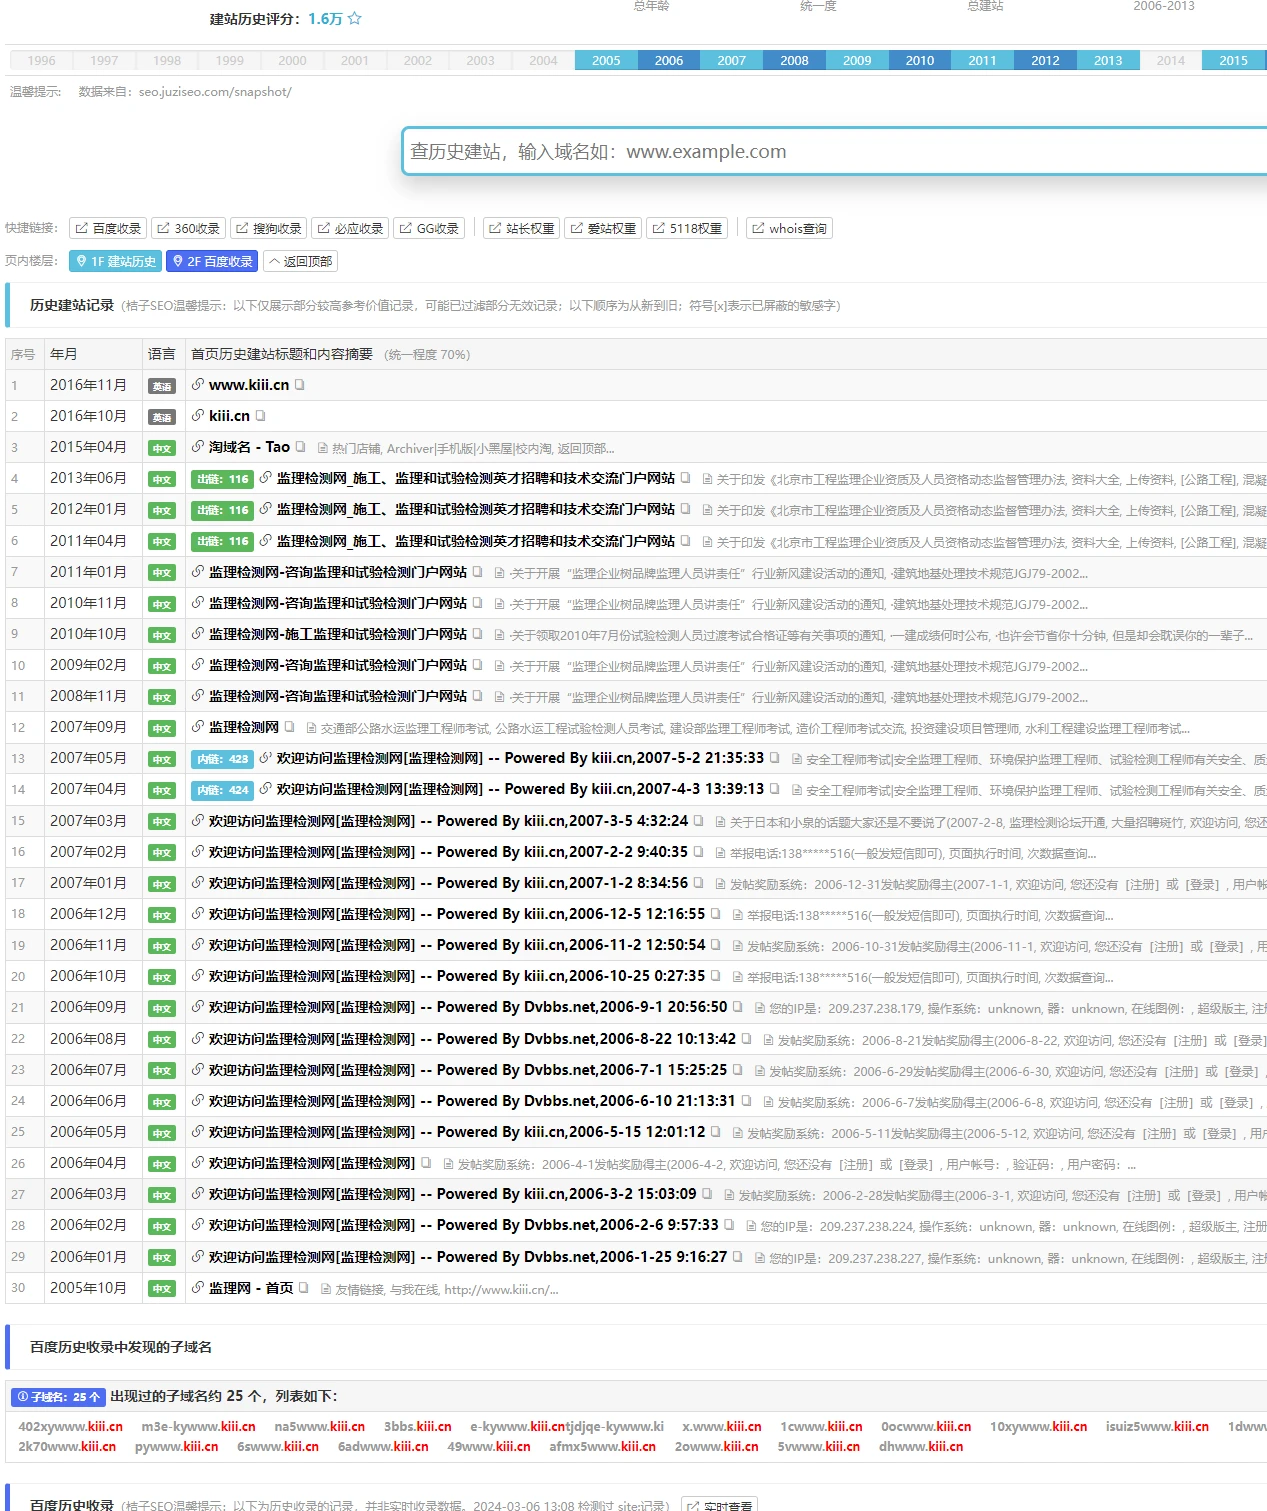Select year 2013 in the history timeline
1267x1511 pixels.
(x=1107, y=61)
